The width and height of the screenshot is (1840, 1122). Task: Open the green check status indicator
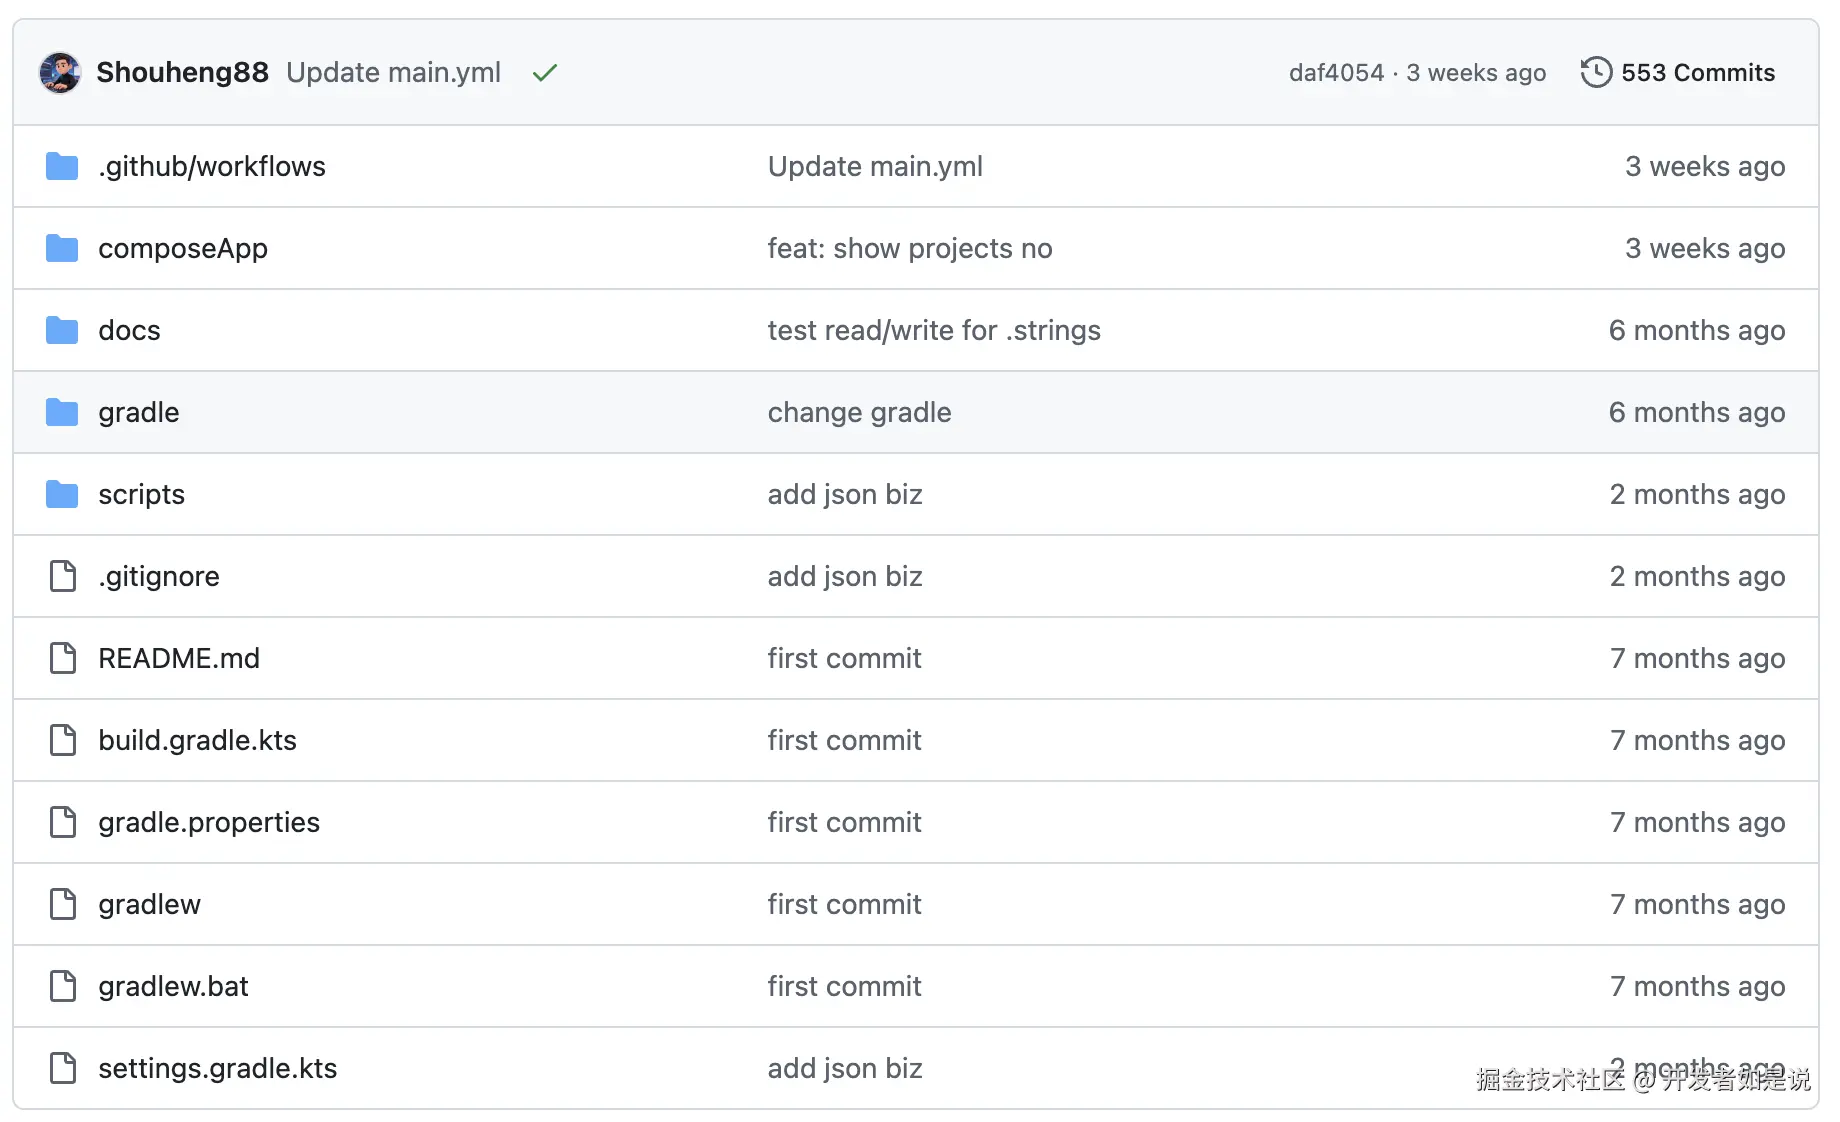pos(544,72)
